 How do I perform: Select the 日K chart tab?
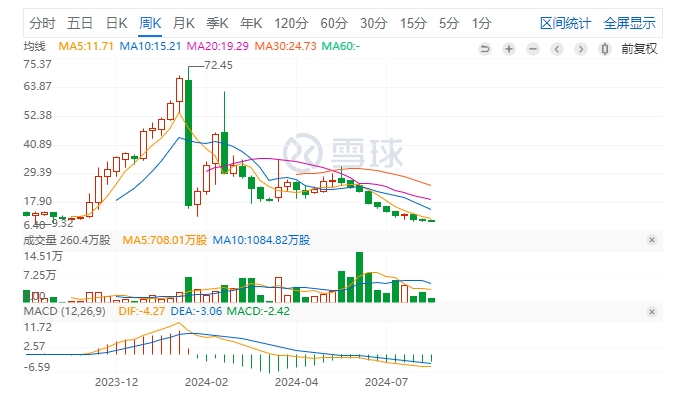coord(117,23)
